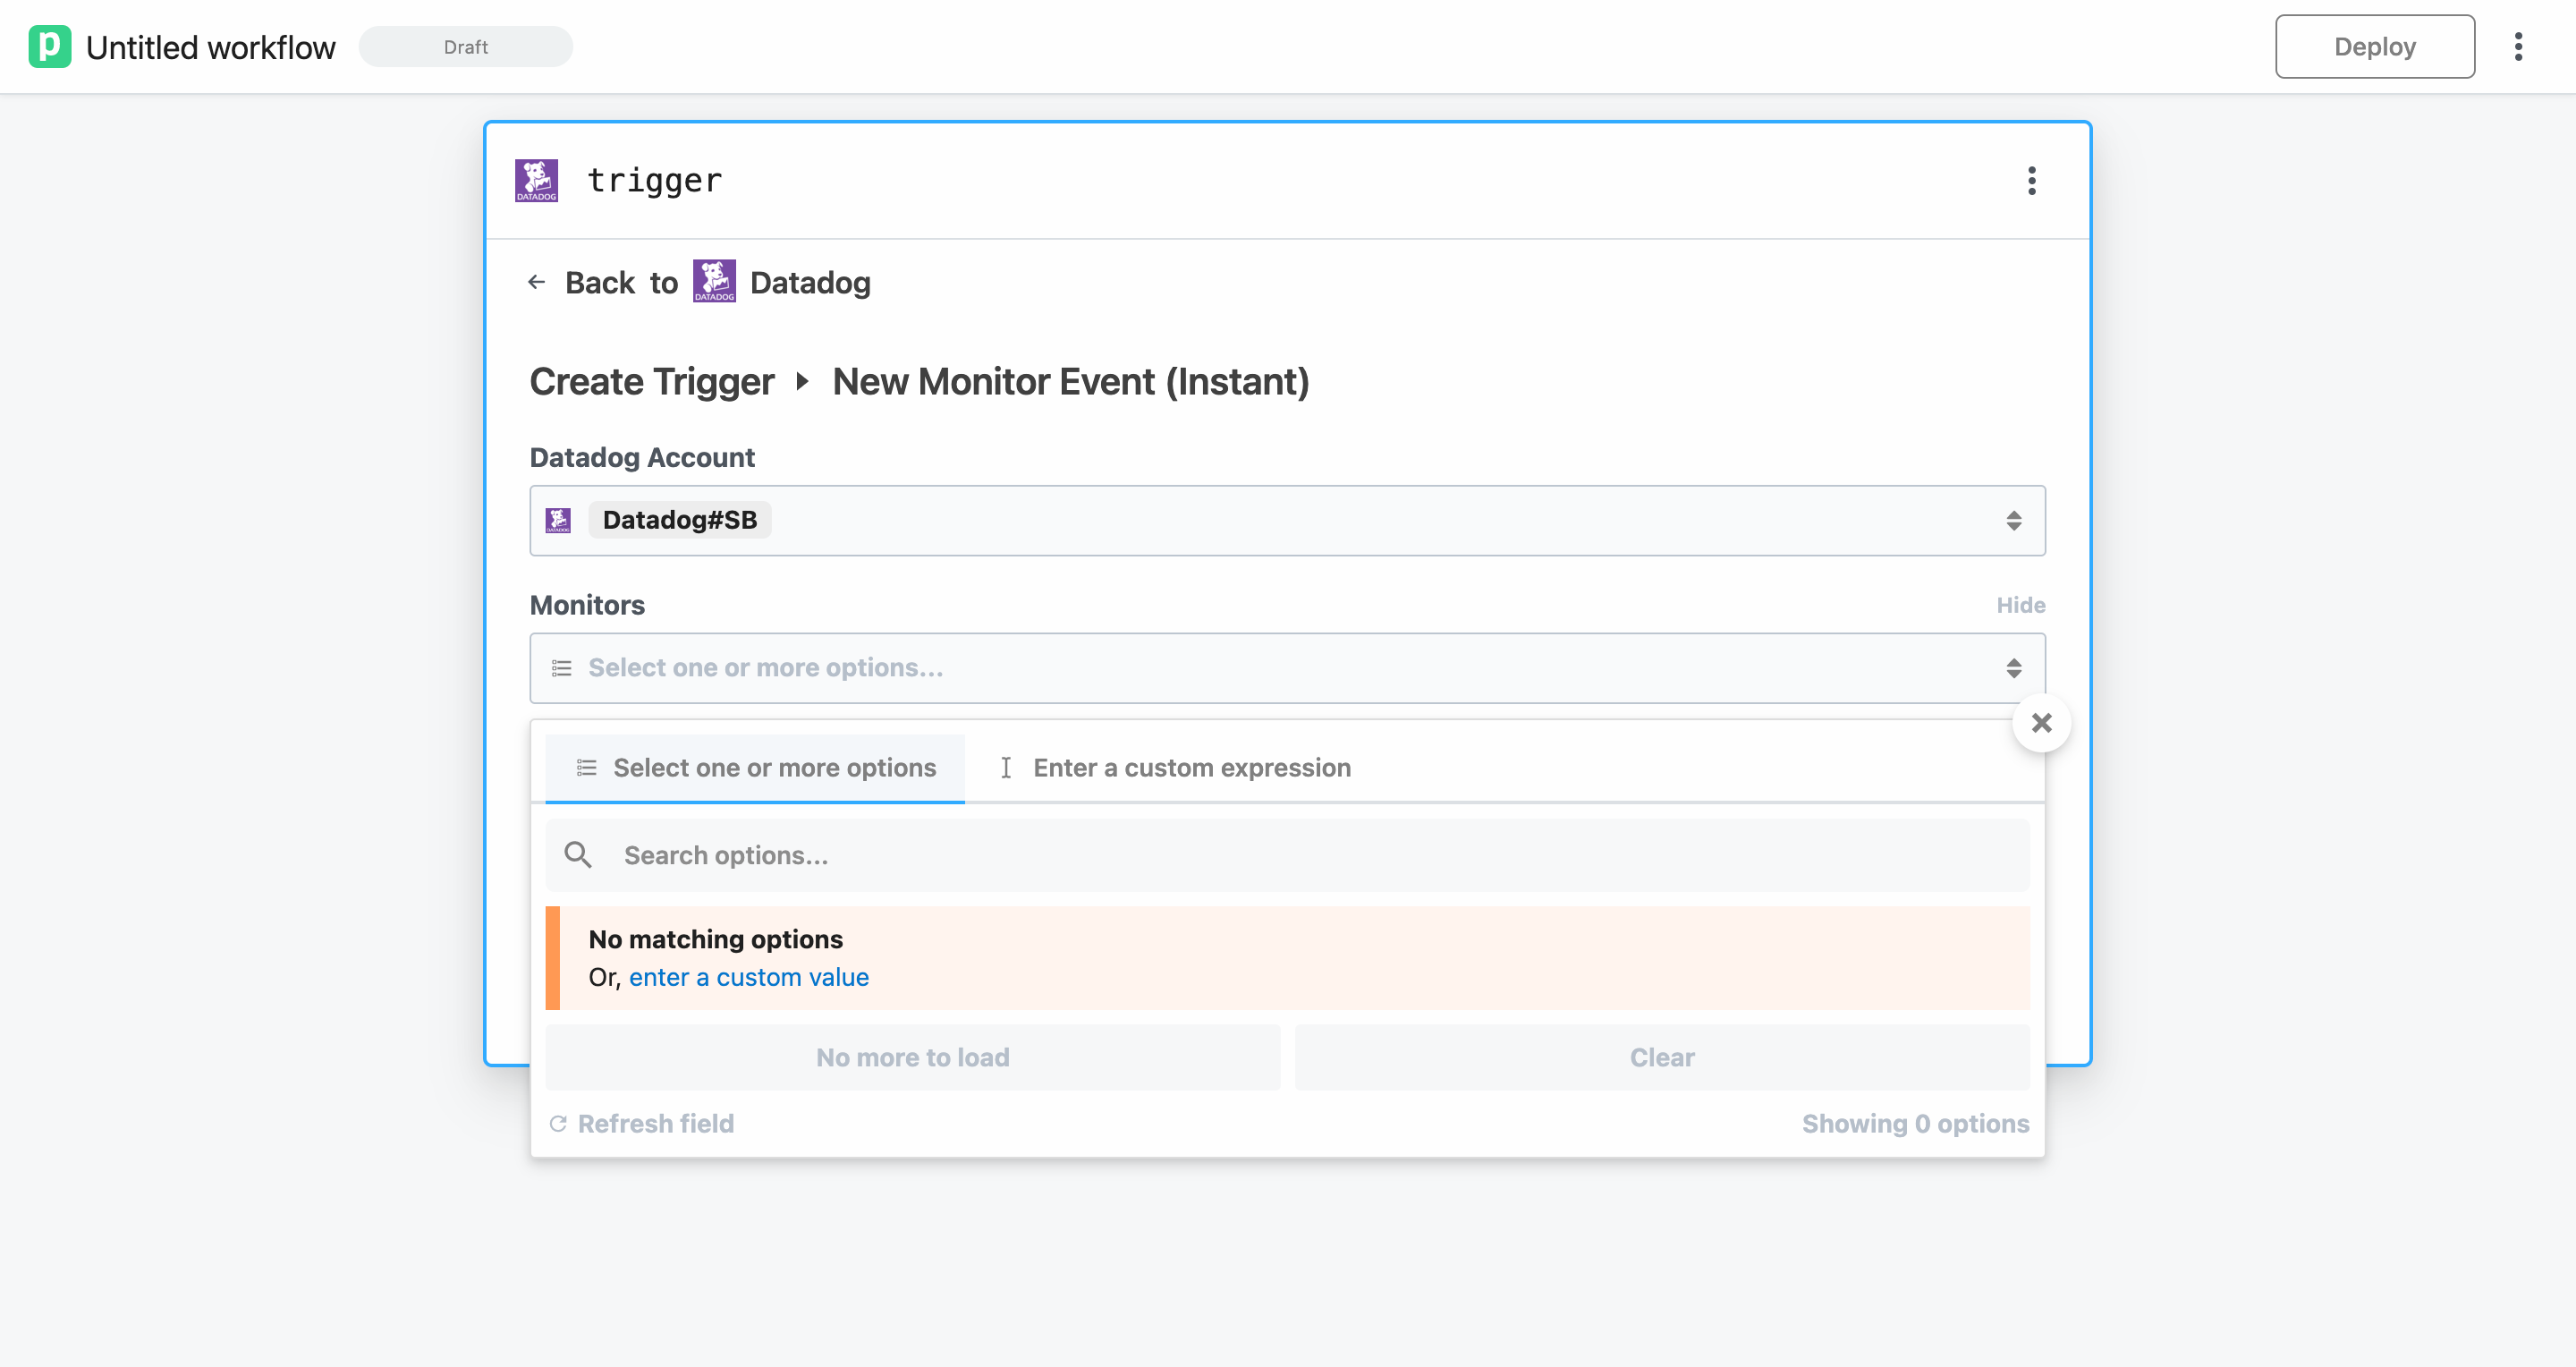Click the Clear button in the options panel

(x=1661, y=1057)
